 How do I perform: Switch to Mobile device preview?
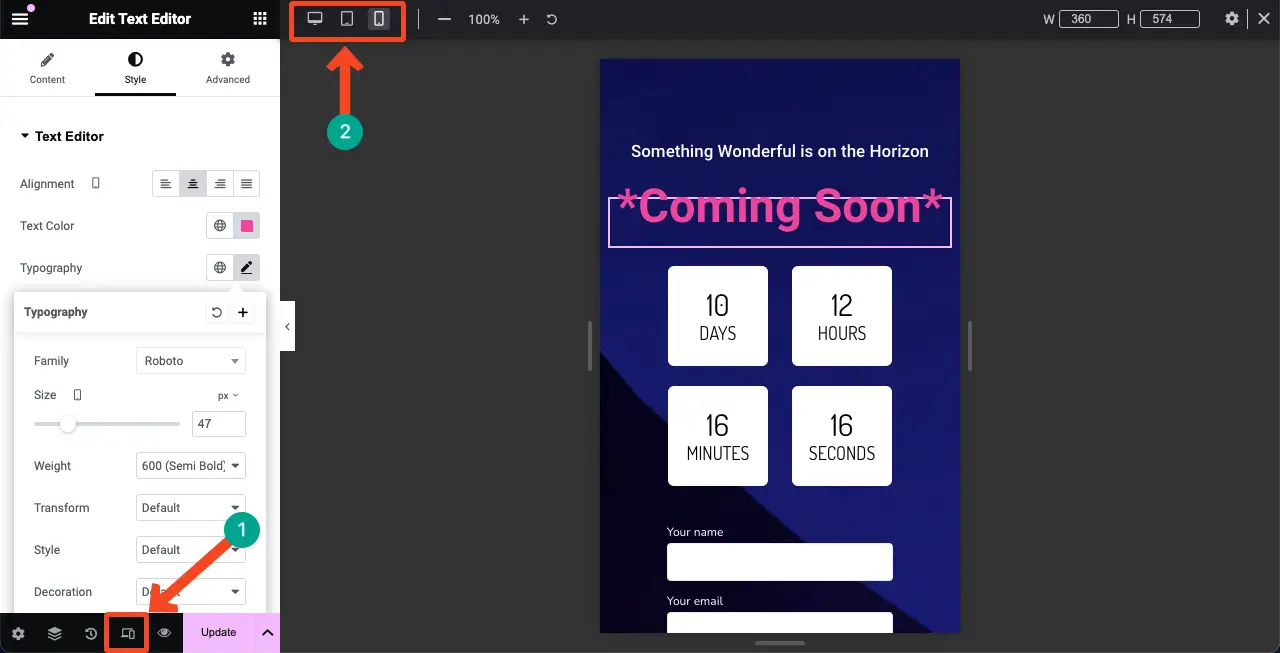point(379,19)
